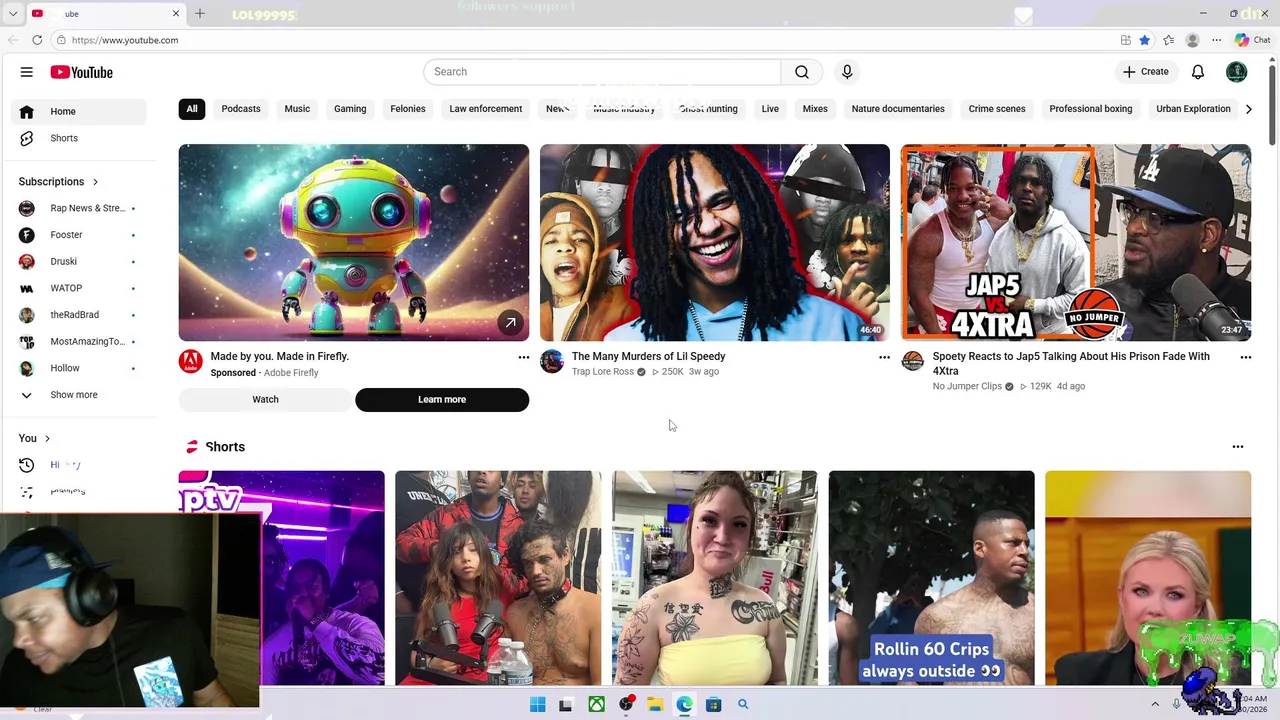The height and width of the screenshot is (720, 1280).
Task: Open Windows Start menu
Action: [x=538, y=705]
